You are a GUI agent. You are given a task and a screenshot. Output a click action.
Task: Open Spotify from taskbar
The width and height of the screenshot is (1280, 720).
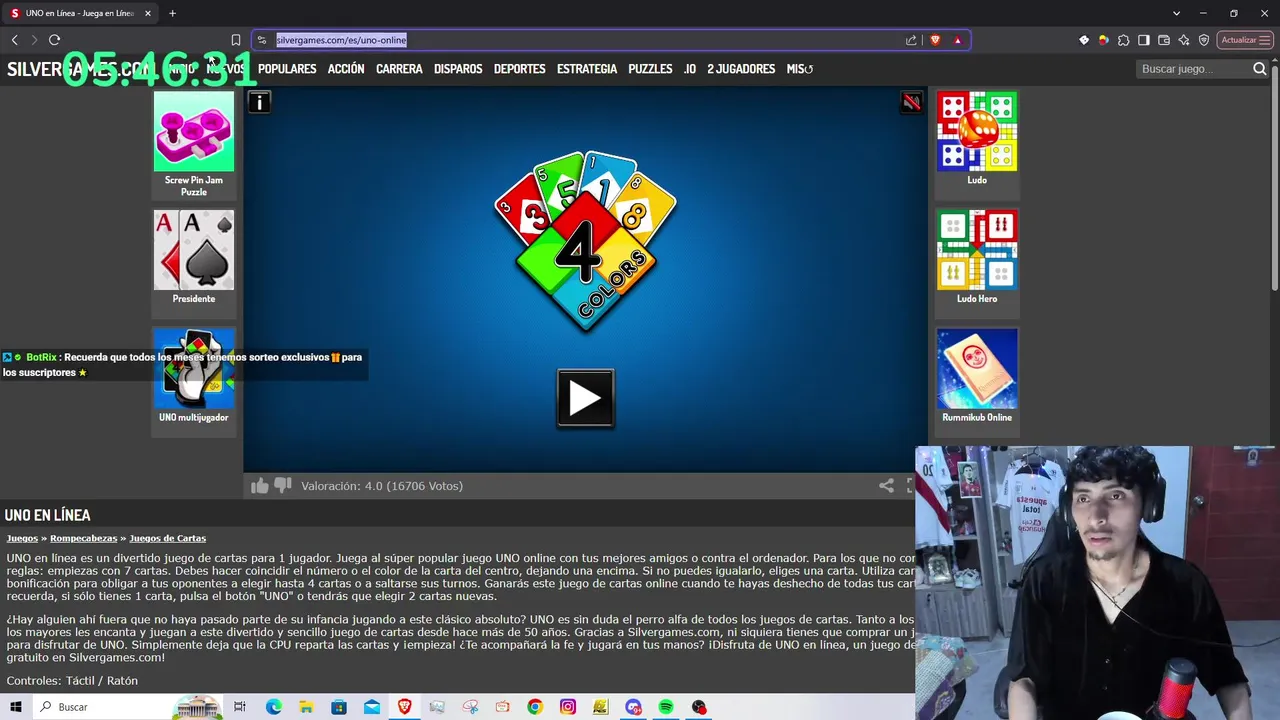pos(666,707)
